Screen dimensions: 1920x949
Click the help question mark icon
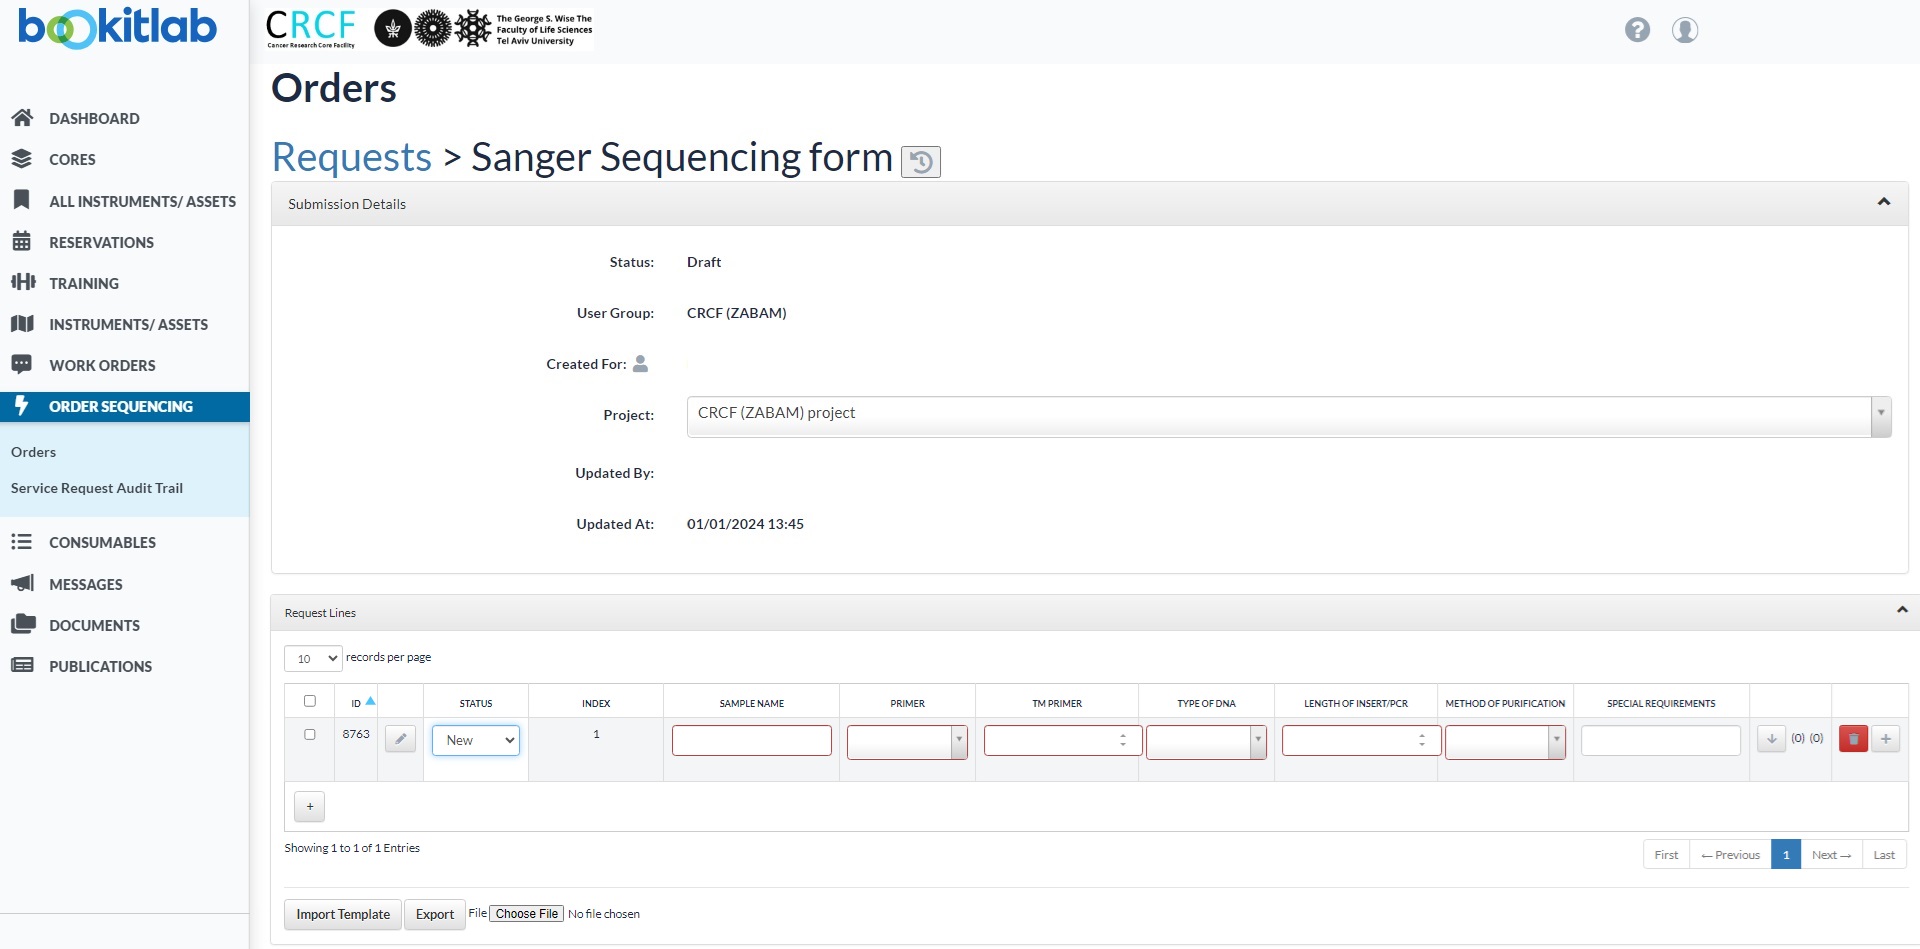click(1637, 30)
